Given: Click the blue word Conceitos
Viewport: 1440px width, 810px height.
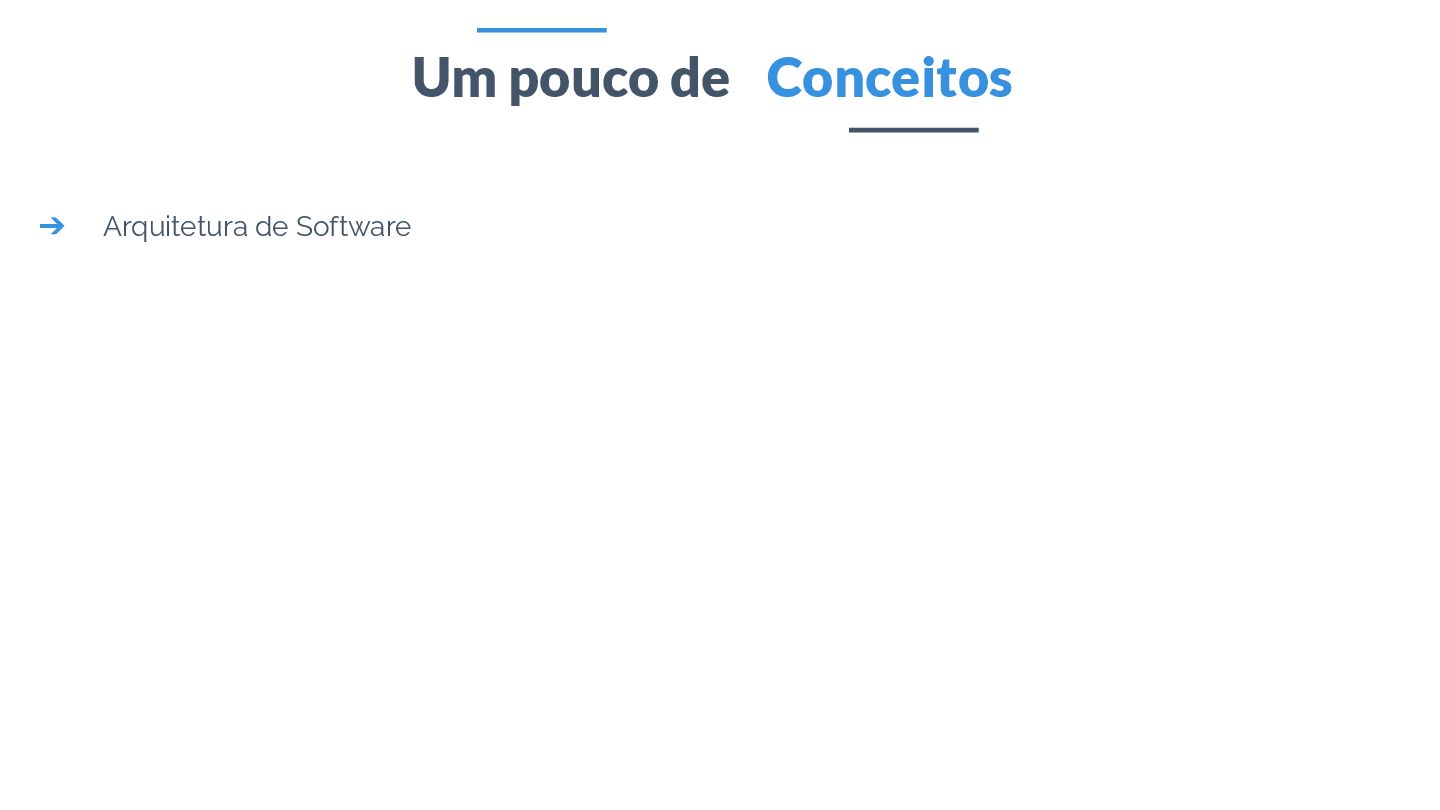Looking at the screenshot, I should 889,78.
